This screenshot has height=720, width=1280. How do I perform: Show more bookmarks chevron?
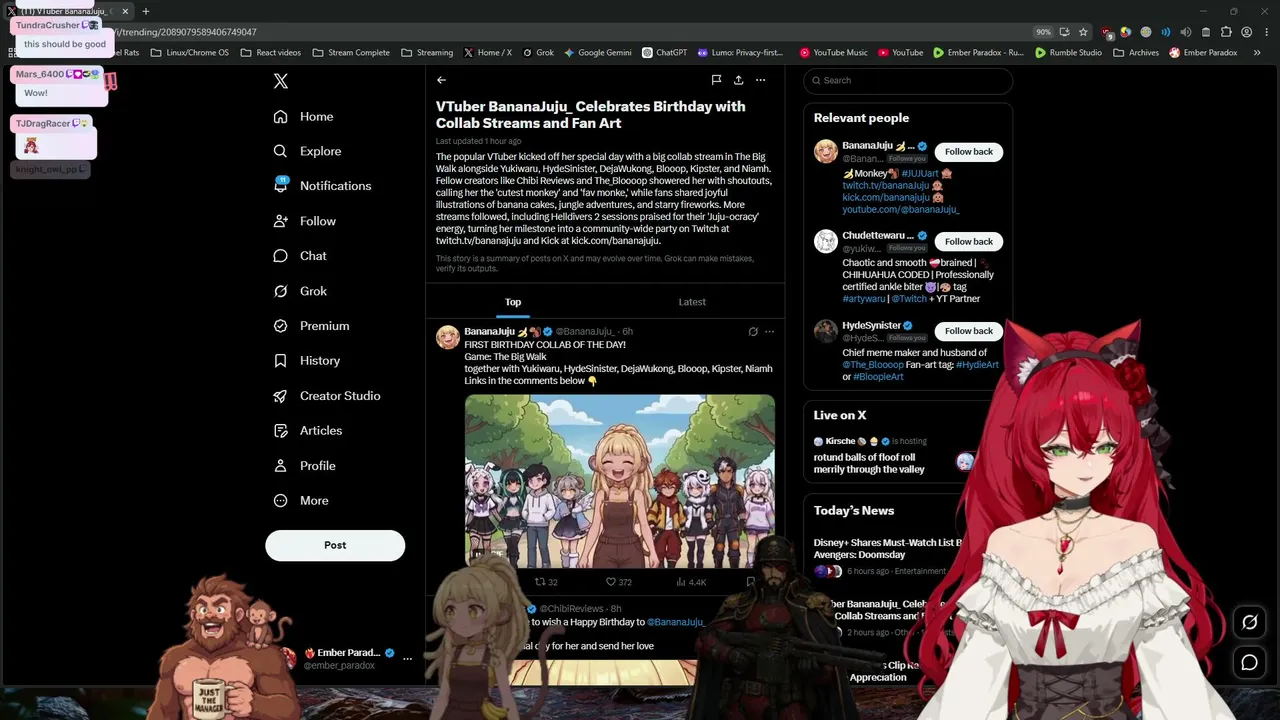point(1257,52)
